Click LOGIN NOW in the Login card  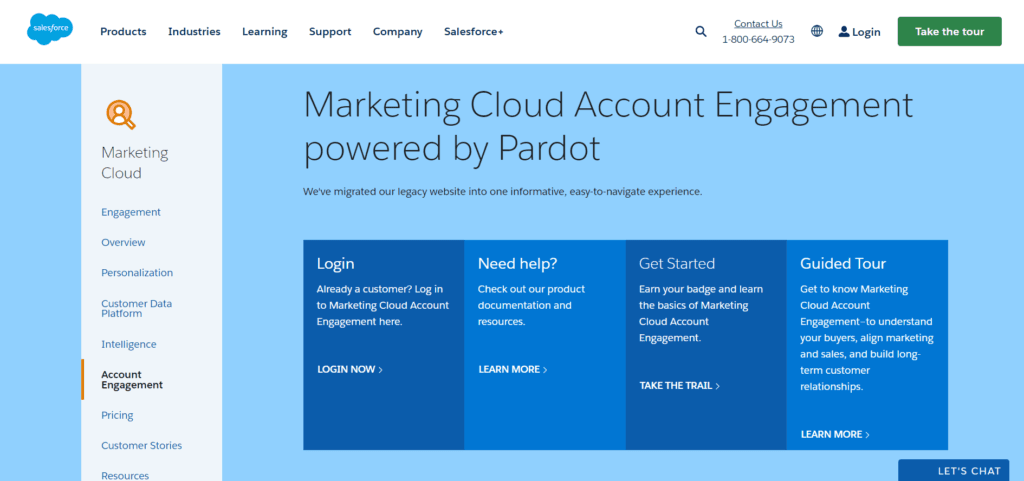click(350, 369)
